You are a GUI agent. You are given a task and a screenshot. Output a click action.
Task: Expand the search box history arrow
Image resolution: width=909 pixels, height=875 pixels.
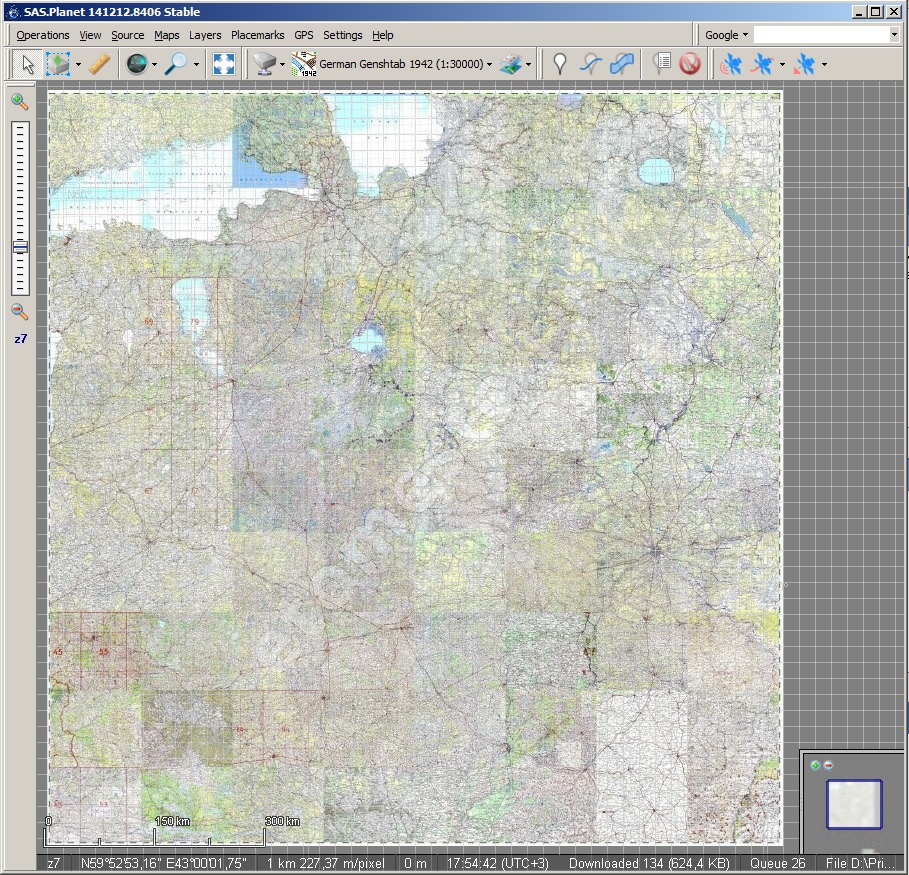click(x=894, y=35)
